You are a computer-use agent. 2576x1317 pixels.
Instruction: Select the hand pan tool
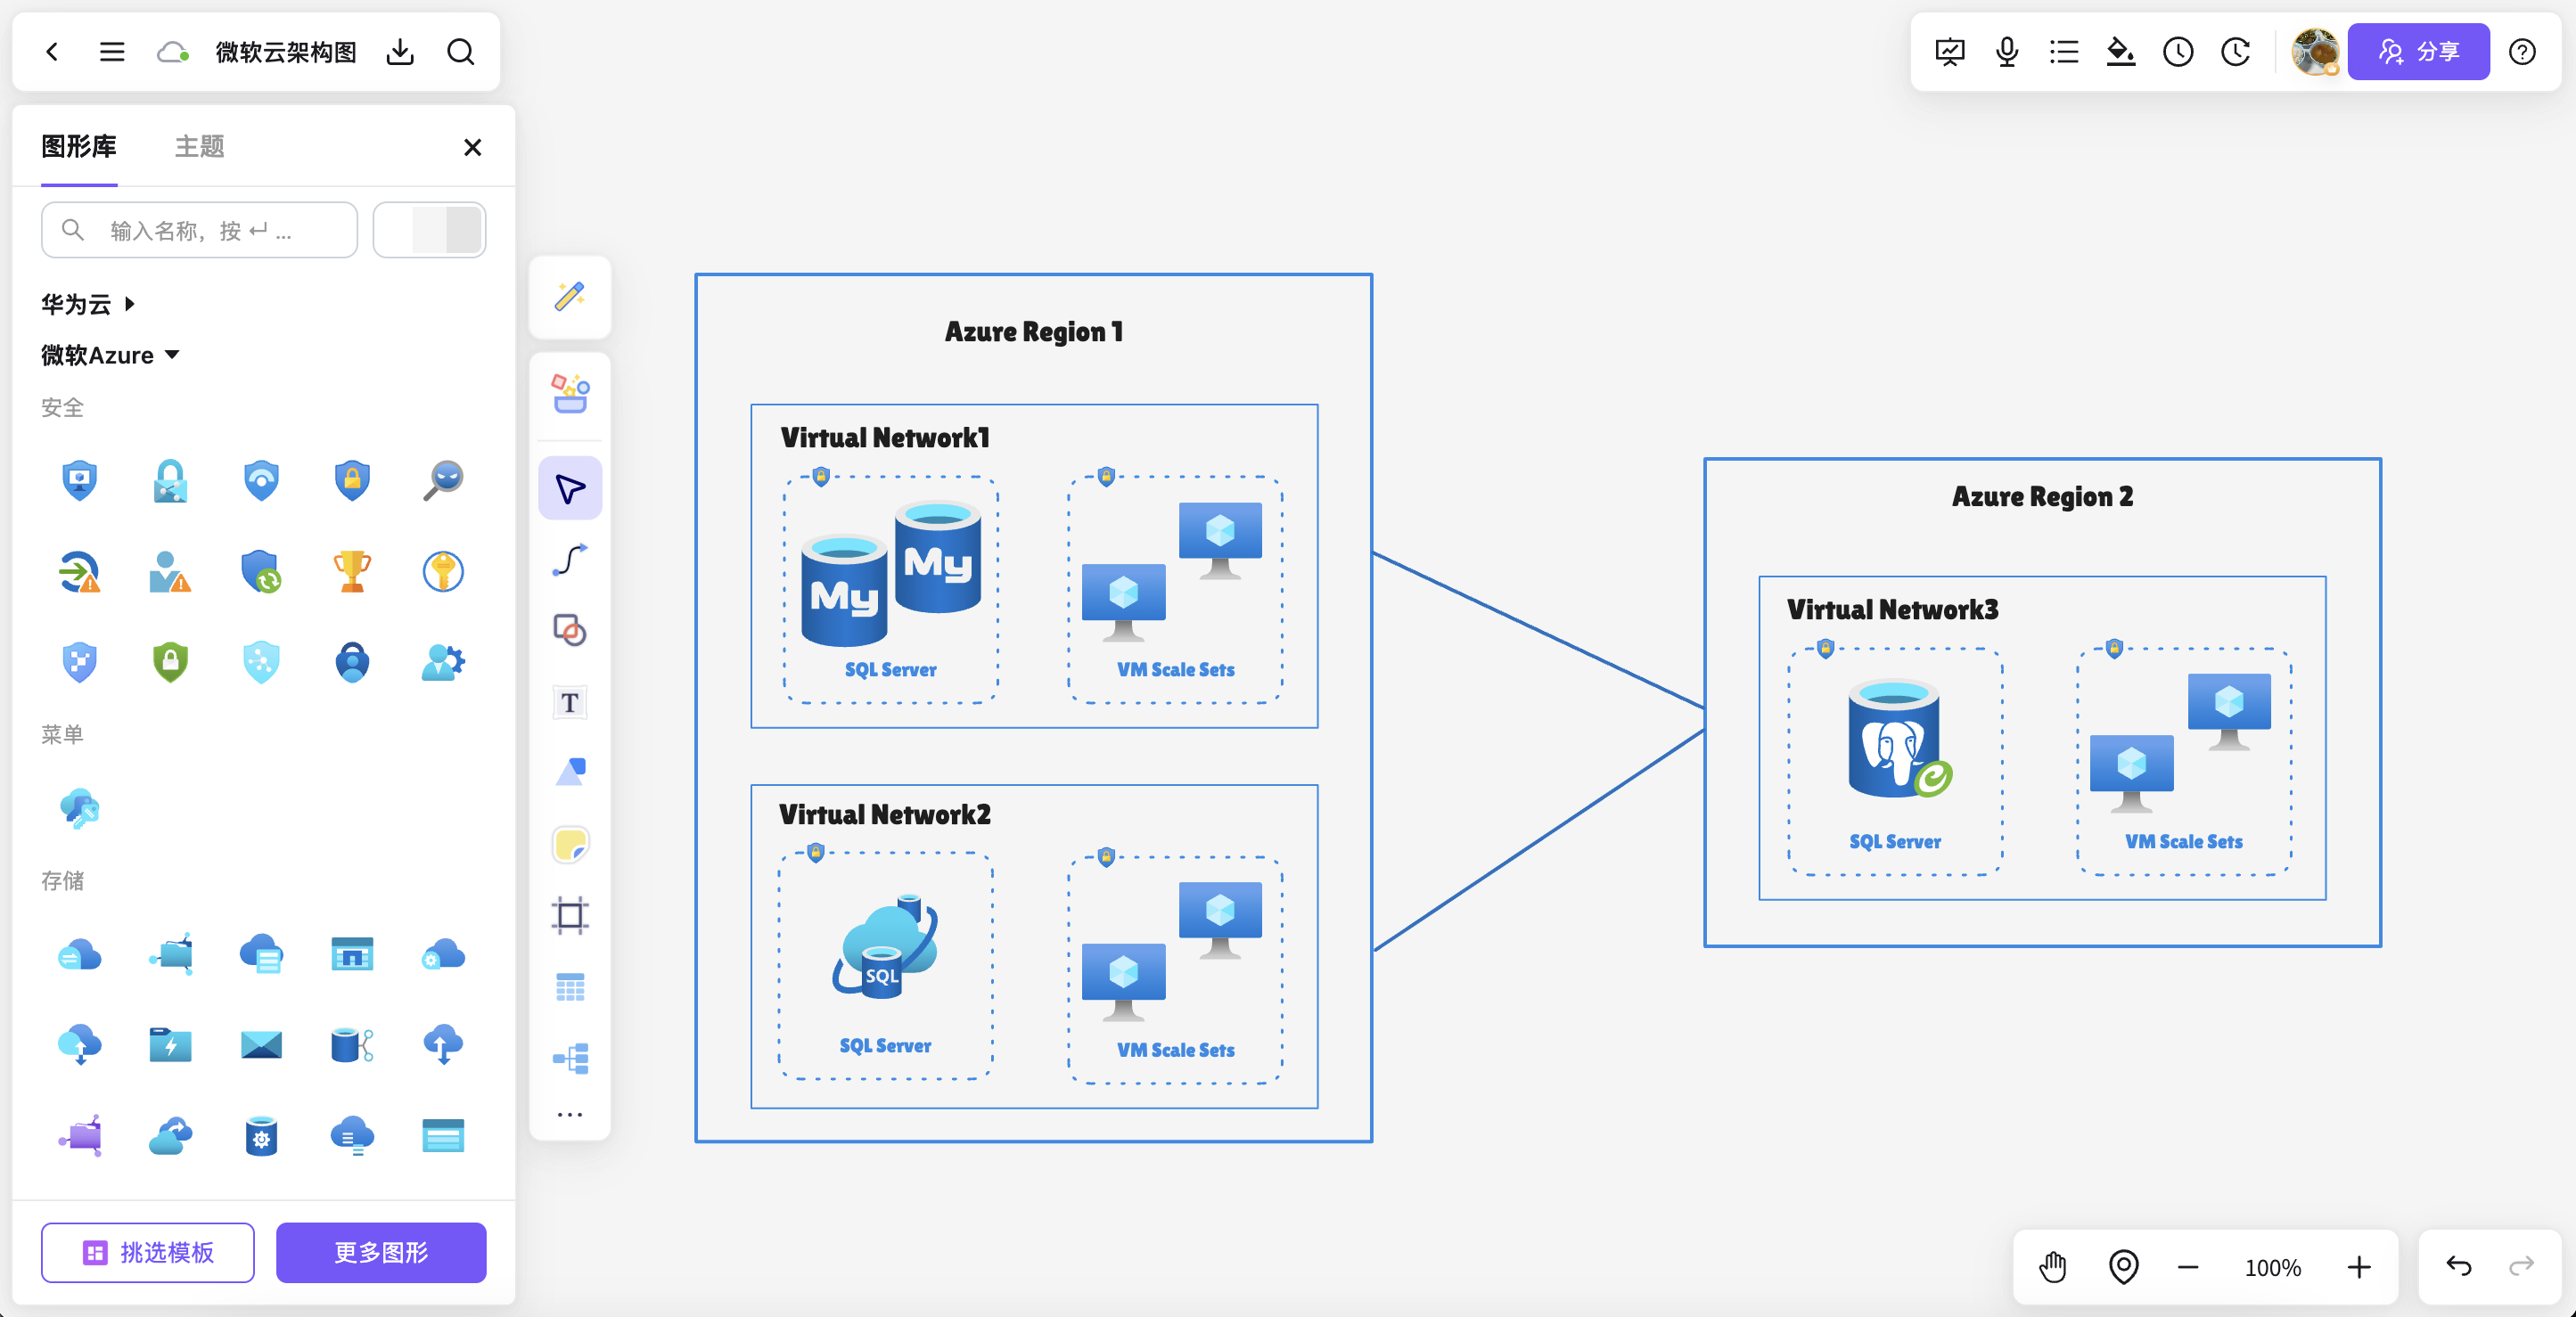(2053, 1266)
